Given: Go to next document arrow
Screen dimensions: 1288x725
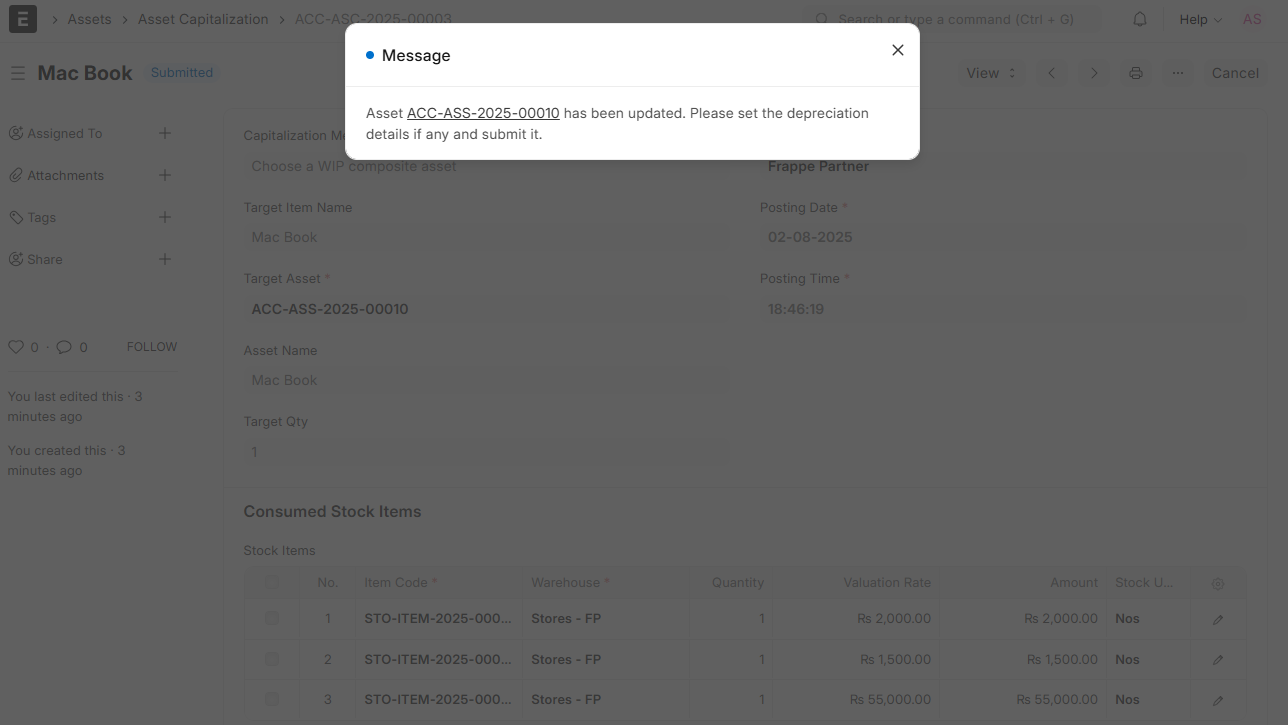Looking at the screenshot, I should [x=1094, y=73].
